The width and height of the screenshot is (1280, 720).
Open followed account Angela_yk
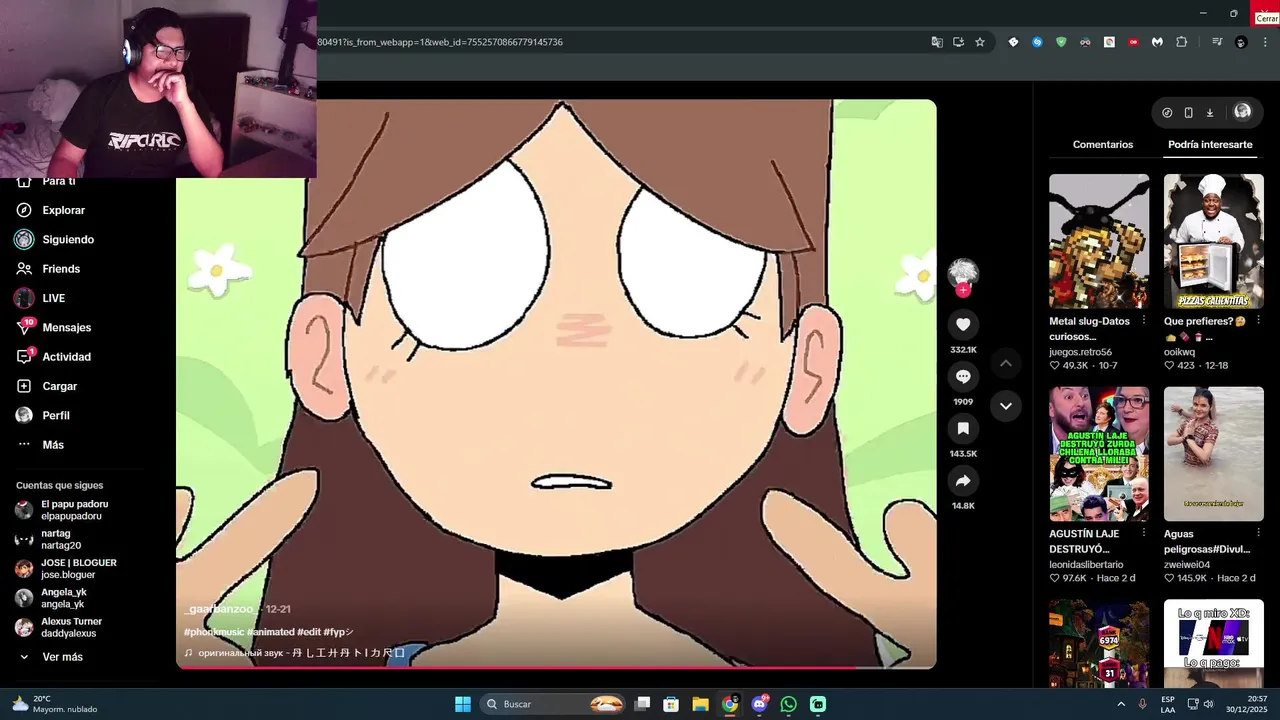62,598
